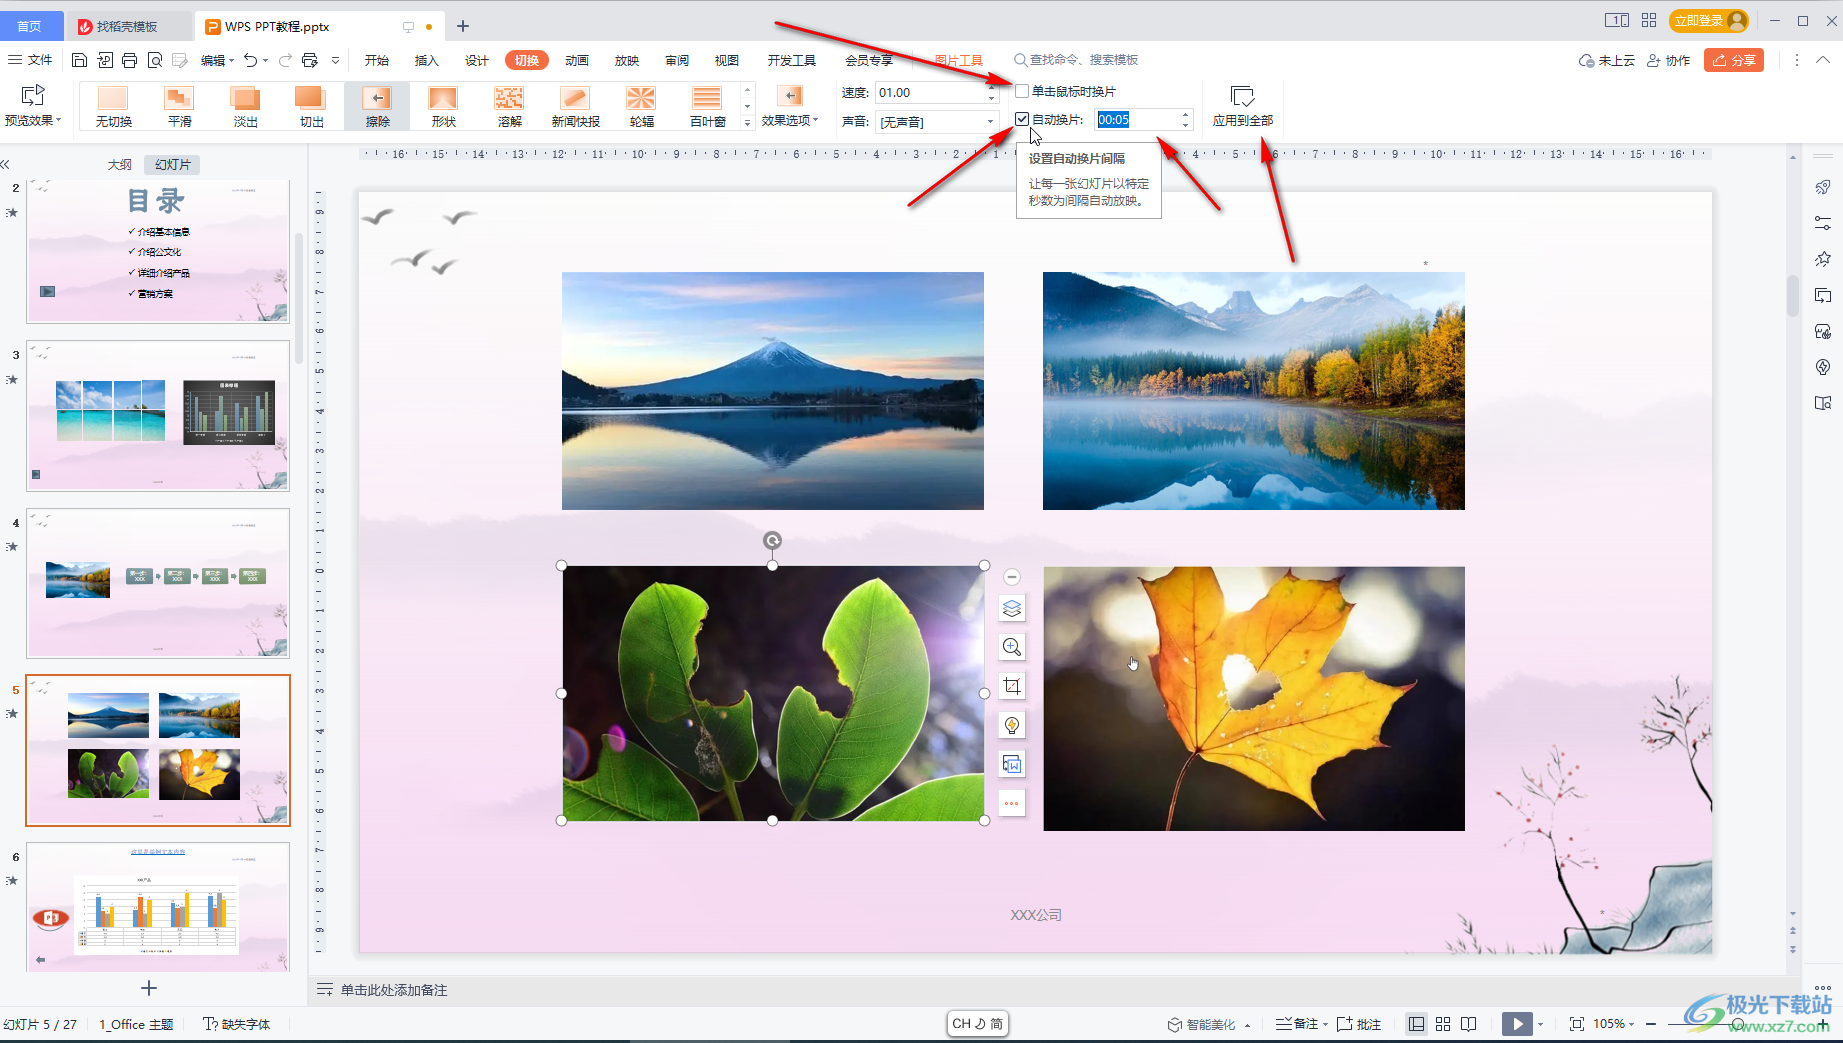This screenshot has width=1843, height=1043.
Task: Switch to the 大纲 outline pane tab
Action: point(120,164)
